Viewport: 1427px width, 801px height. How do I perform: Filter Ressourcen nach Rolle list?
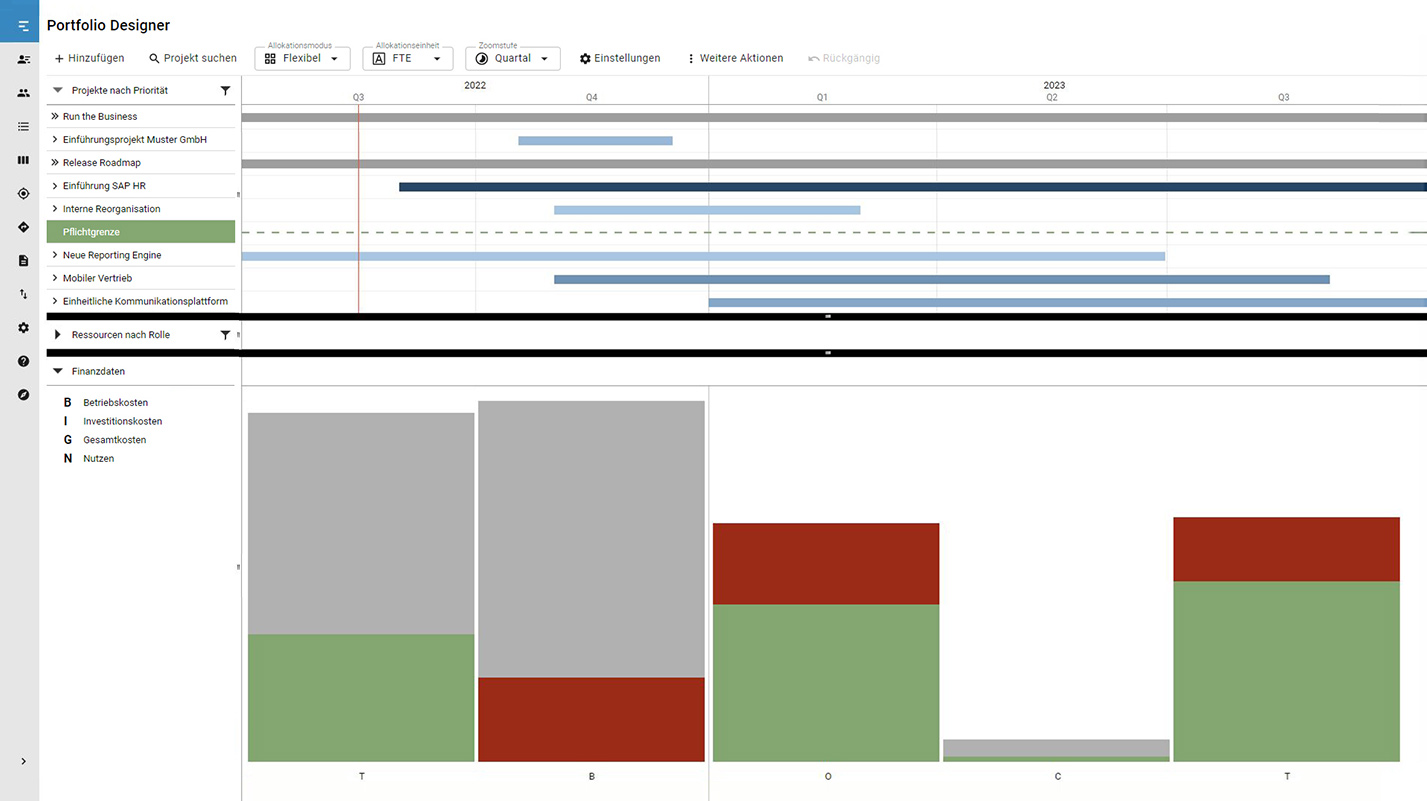(x=225, y=335)
